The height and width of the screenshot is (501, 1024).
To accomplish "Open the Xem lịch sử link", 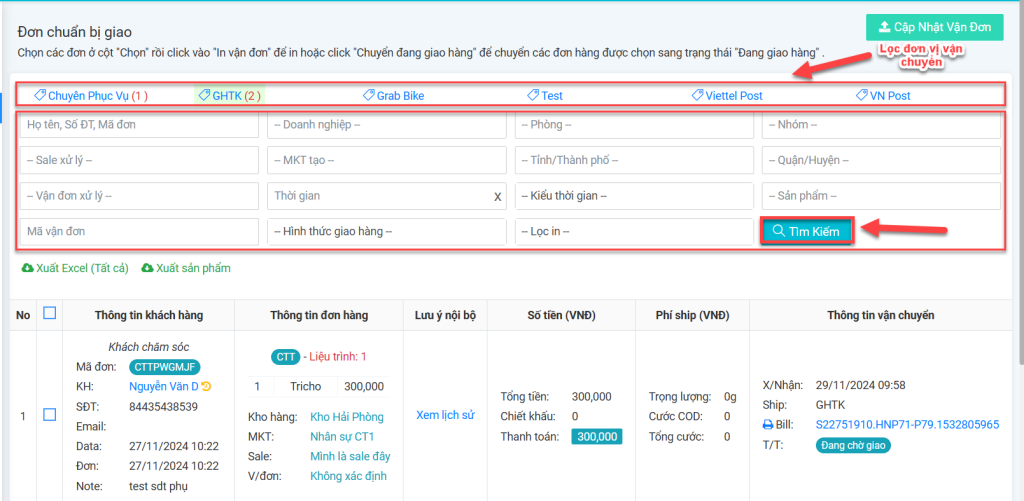I will pyautogui.click(x=444, y=415).
